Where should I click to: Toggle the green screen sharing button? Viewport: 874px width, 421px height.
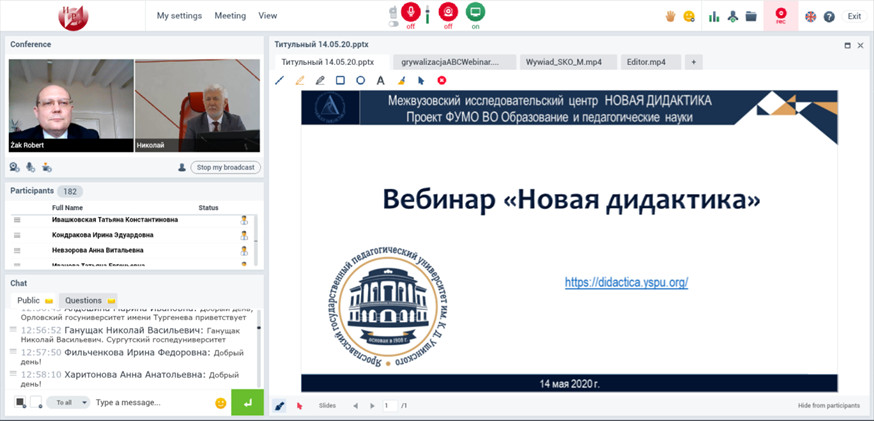coord(475,11)
